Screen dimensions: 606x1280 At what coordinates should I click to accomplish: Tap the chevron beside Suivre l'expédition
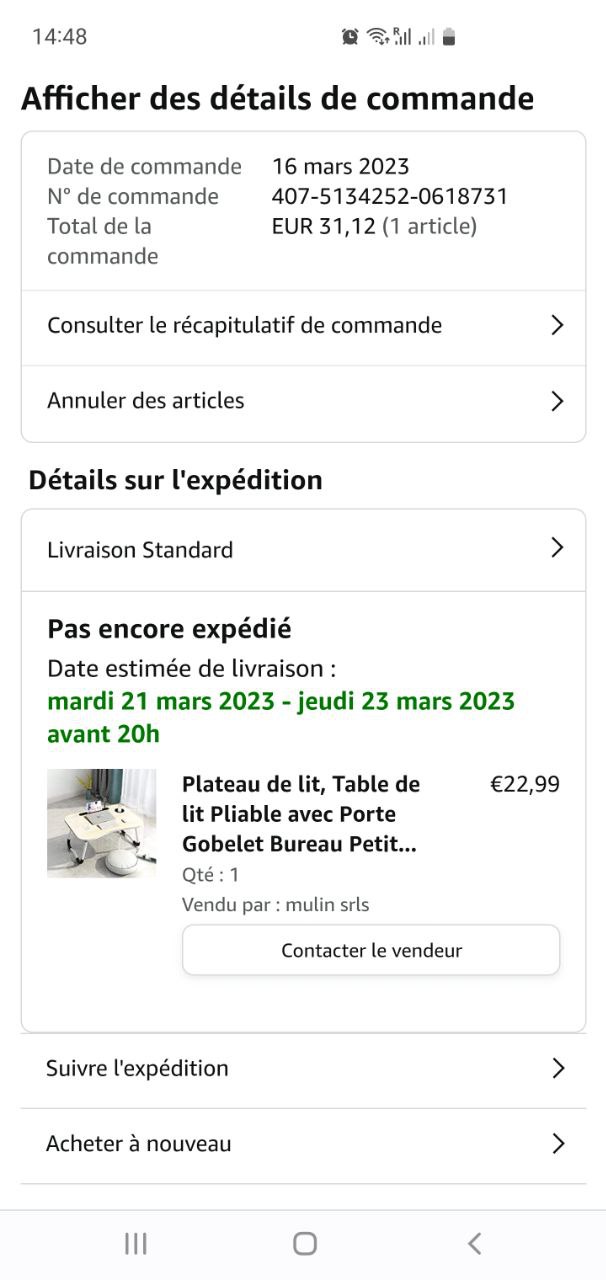pyautogui.click(x=558, y=1068)
